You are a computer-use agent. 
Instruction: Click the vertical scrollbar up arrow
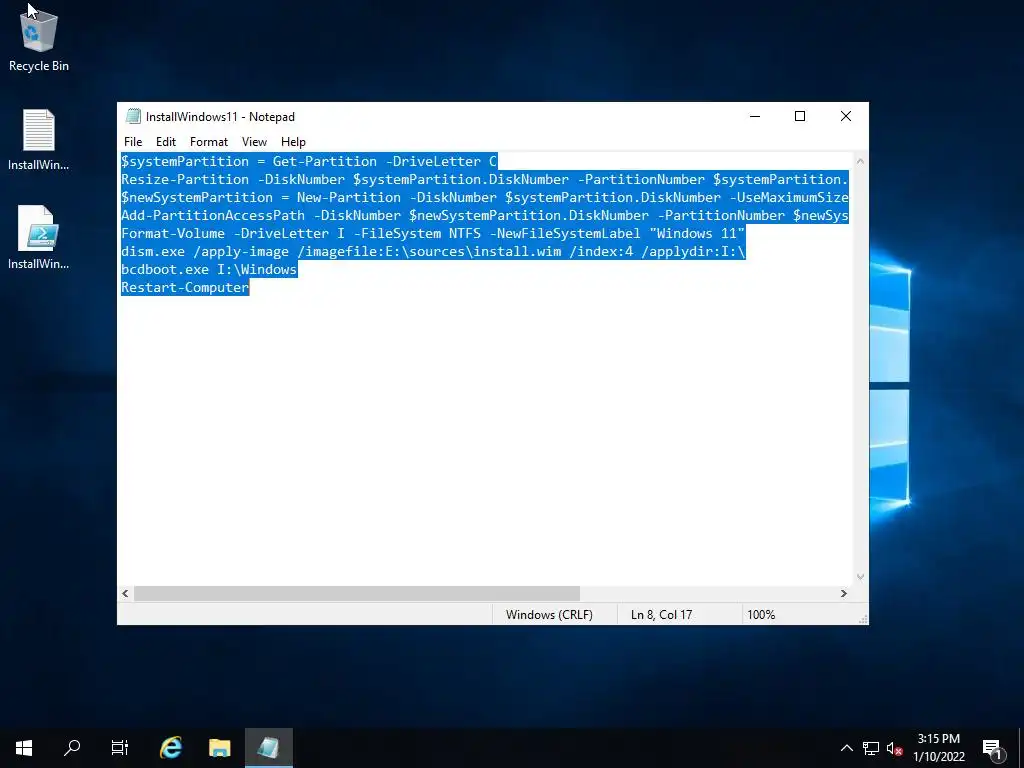(861, 161)
